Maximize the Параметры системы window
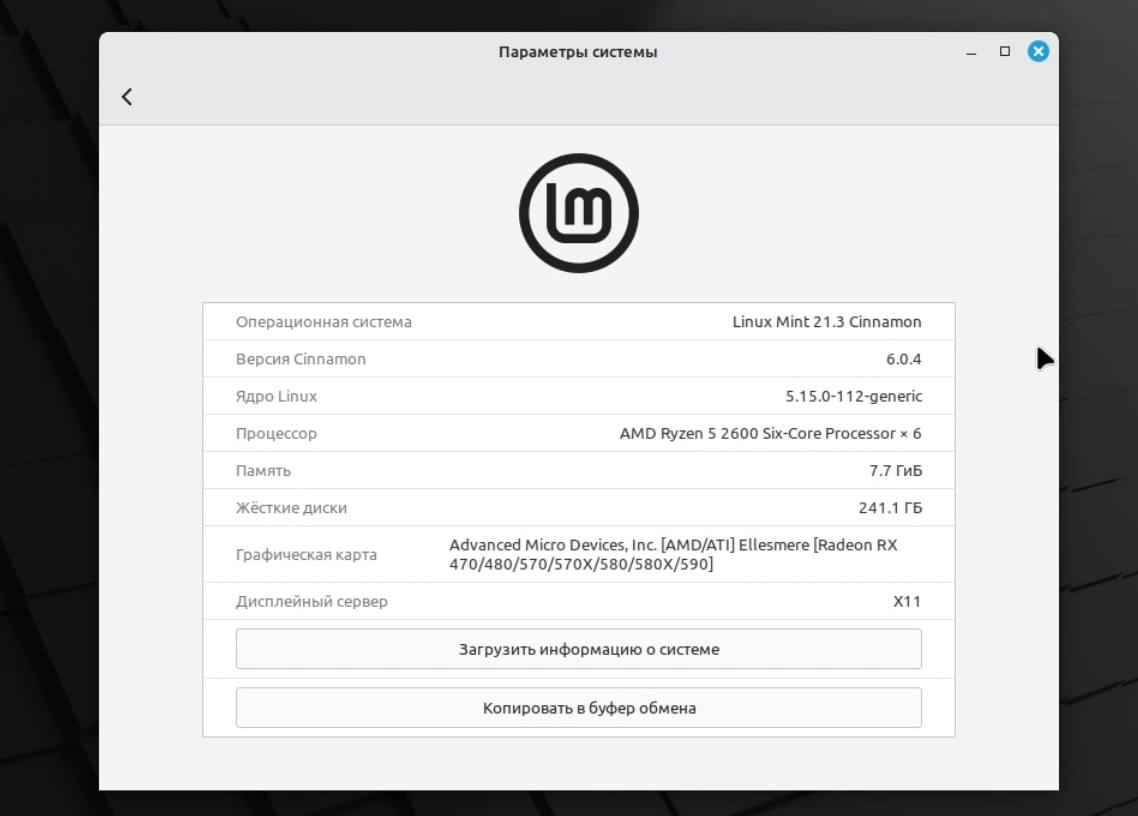 [x=1004, y=52]
